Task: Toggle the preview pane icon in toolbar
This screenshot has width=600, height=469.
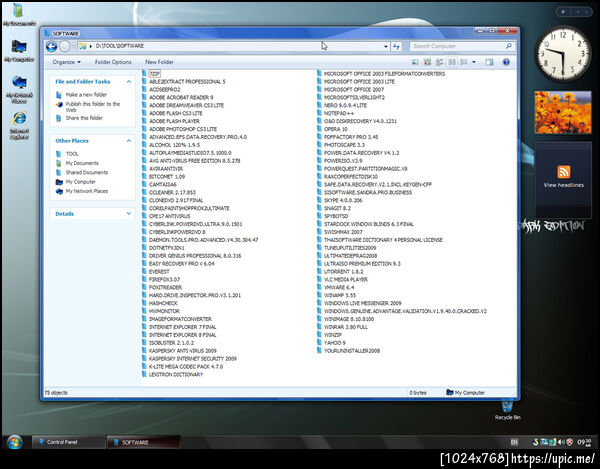Action: (x=489, y=62)
